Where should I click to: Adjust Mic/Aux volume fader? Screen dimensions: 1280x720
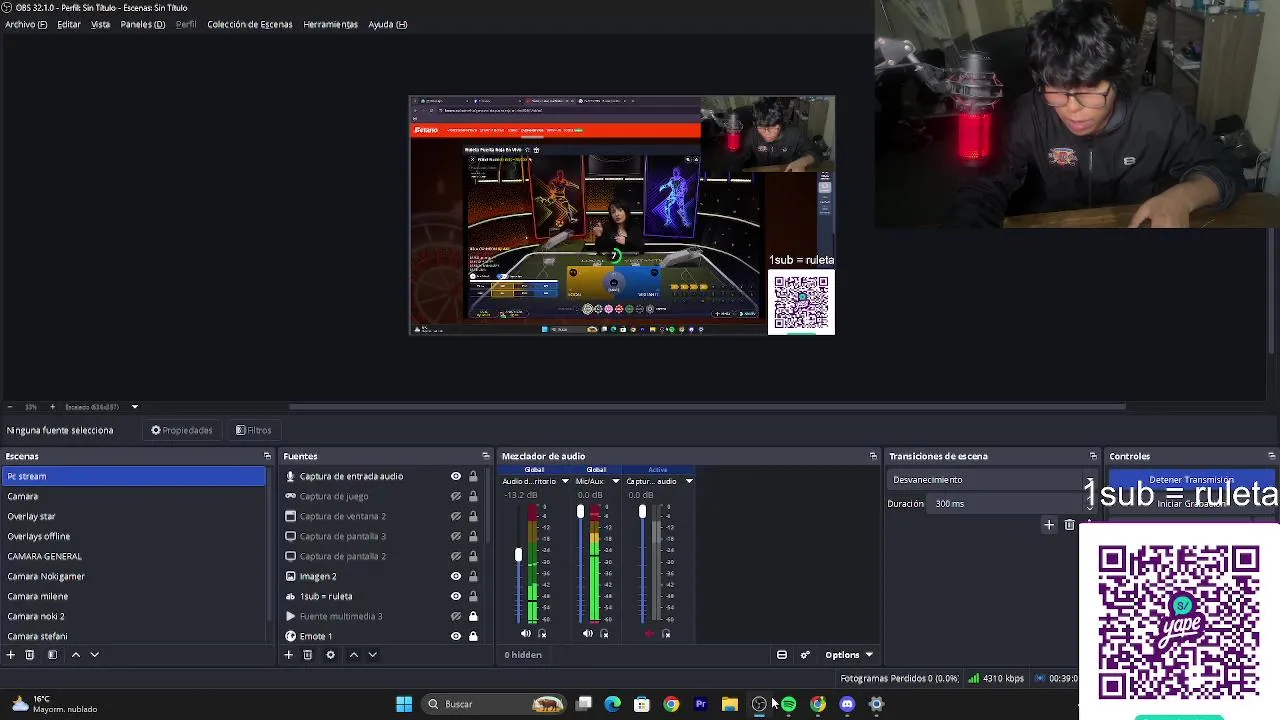[580, 512]
